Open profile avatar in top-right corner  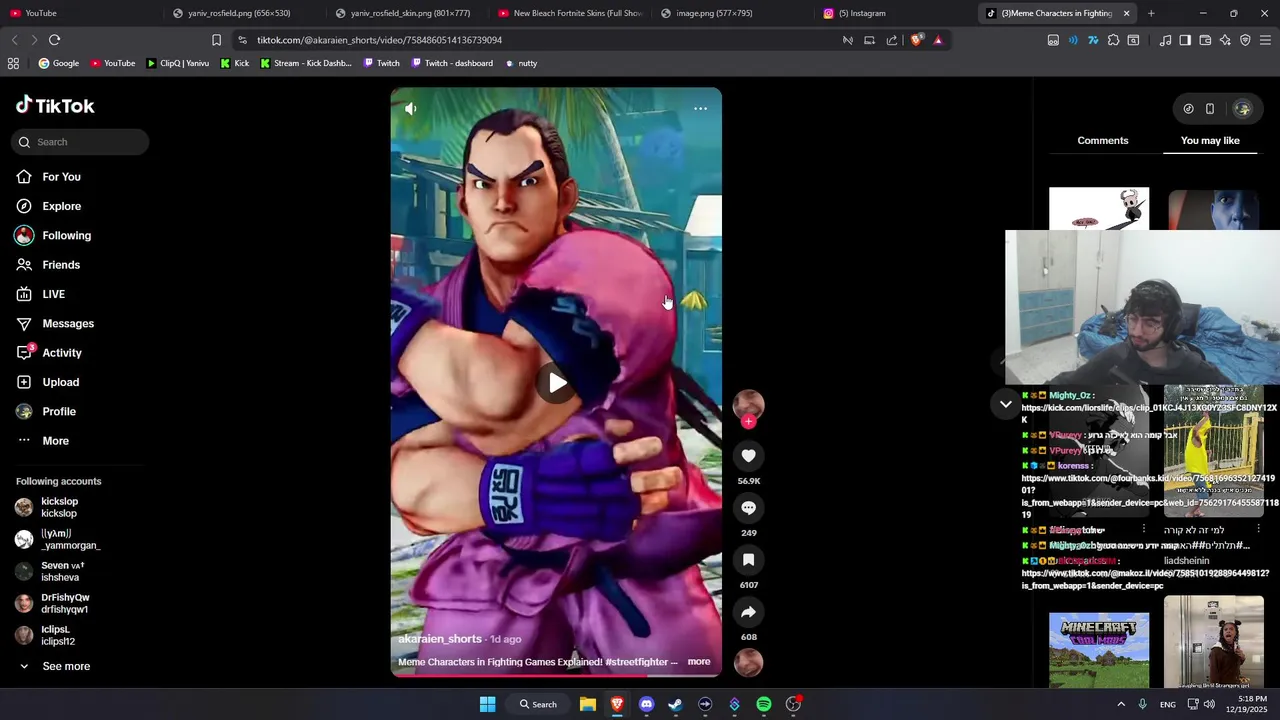coord(1242,109)
